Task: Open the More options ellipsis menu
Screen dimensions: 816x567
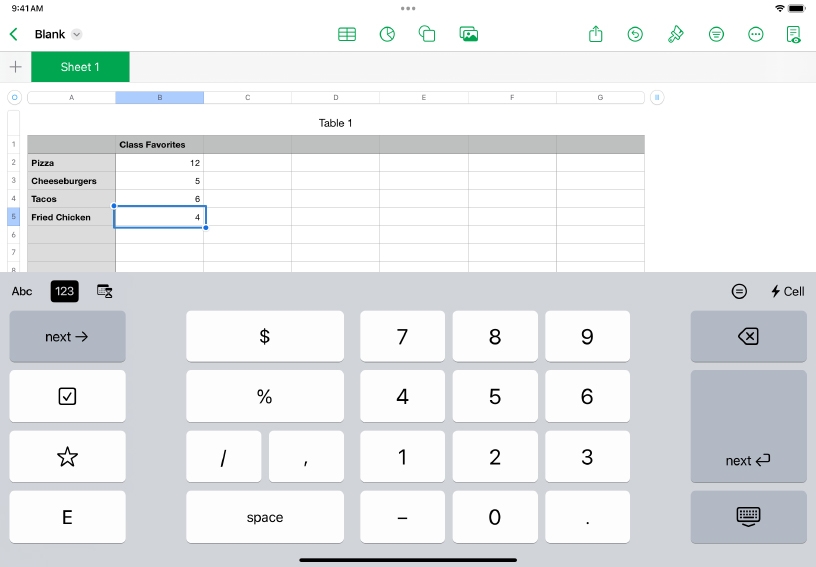Action: pos(756,34)
